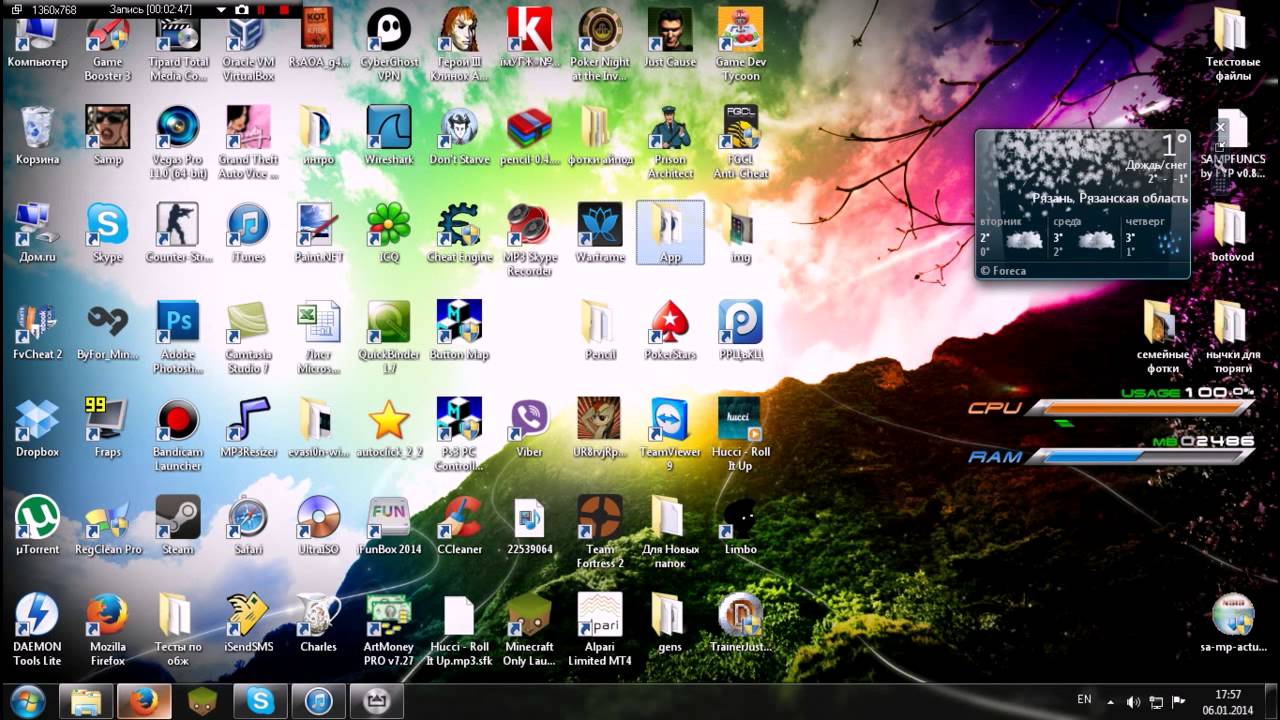Open the ArtMoney PRO v7.27 icon
Screen dimensions: 1280x720
coord(388,630)
